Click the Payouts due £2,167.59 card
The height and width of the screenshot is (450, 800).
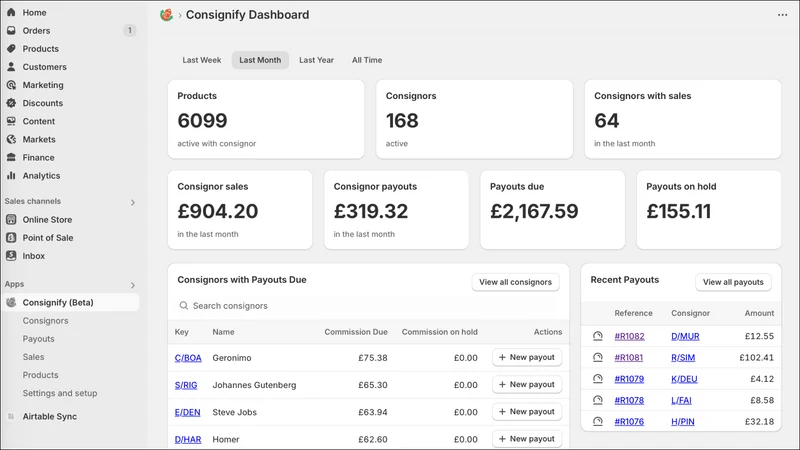(553, 210)
